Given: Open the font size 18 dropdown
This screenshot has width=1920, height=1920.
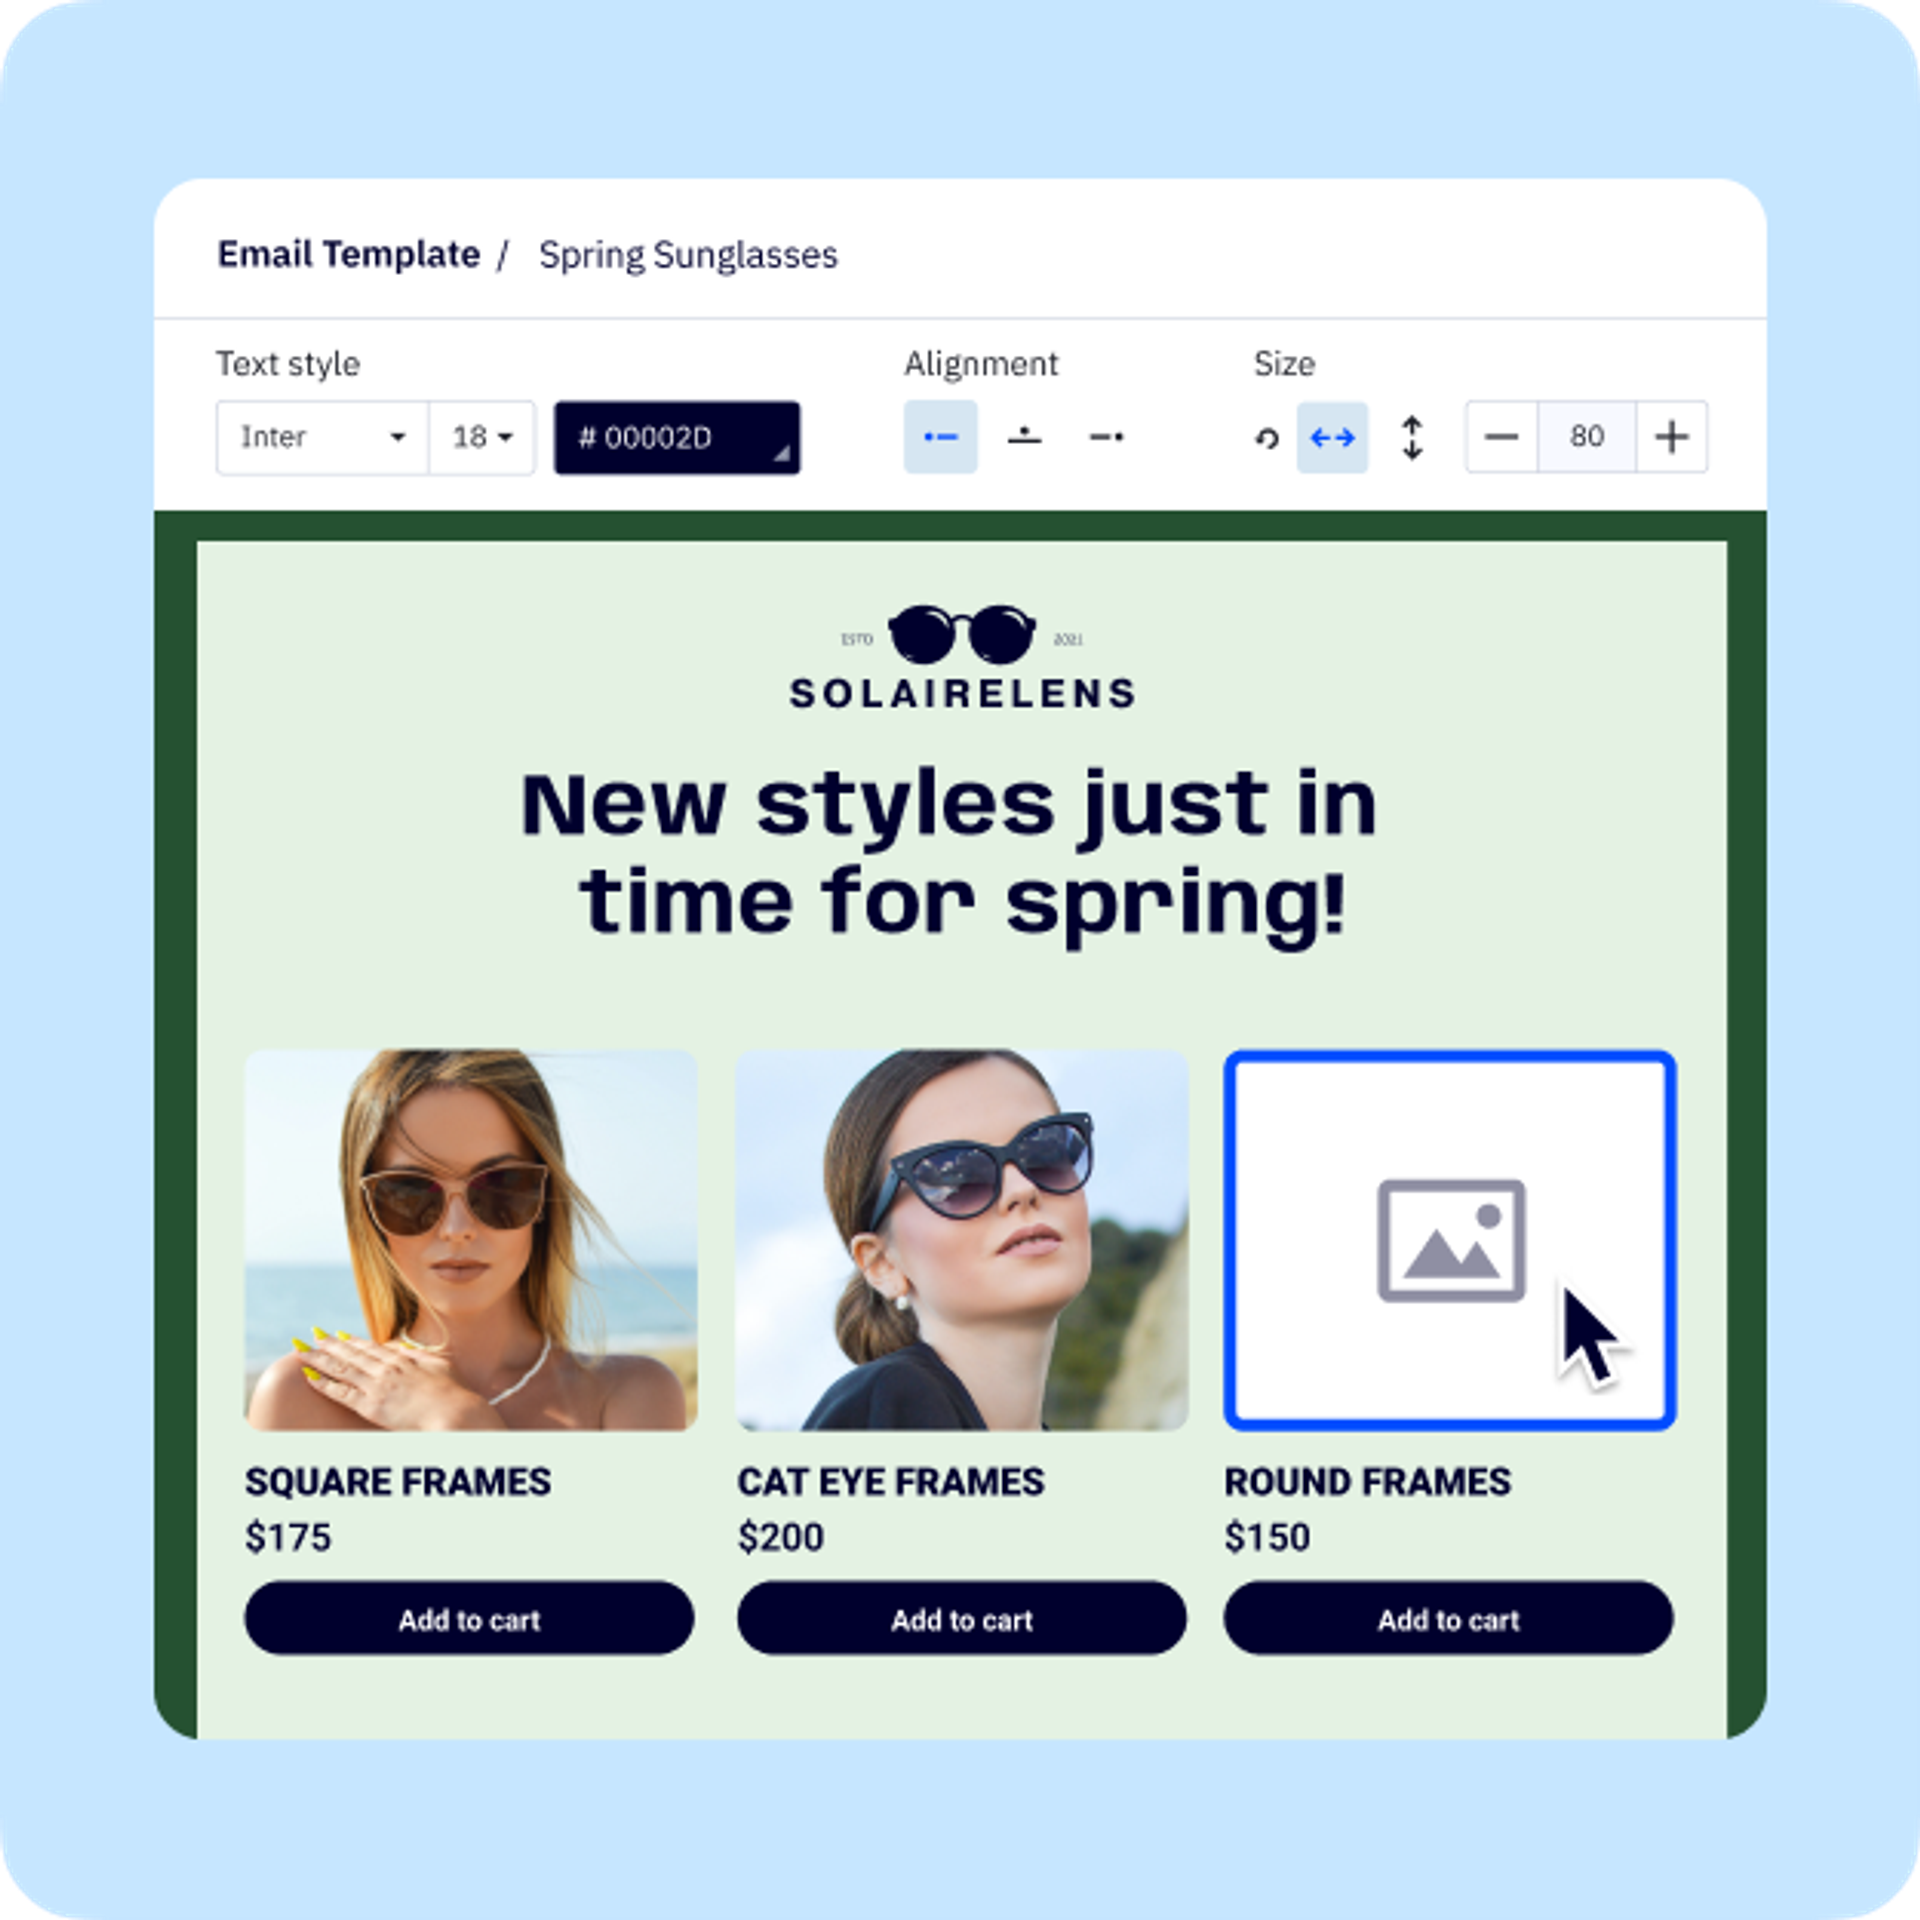Looking at the screenshot, I should tap(482, 437).
